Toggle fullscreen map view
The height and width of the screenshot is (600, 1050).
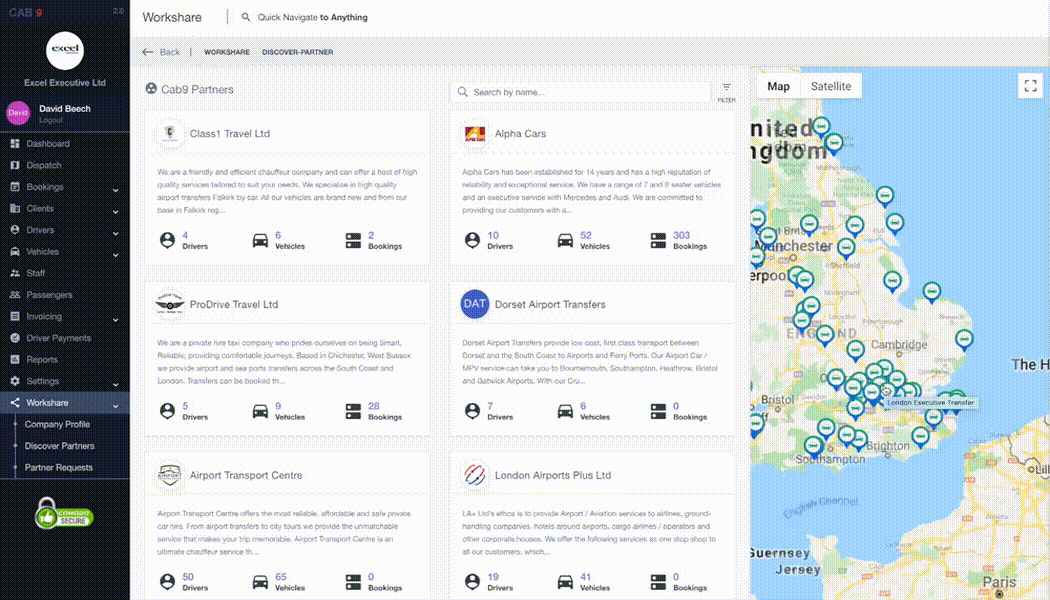click(1031, 86)
